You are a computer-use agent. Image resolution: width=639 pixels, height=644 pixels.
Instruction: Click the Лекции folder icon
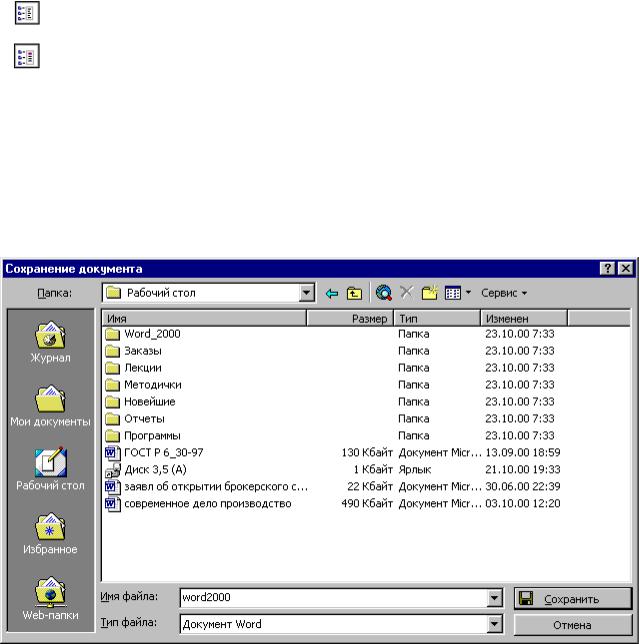112,368
